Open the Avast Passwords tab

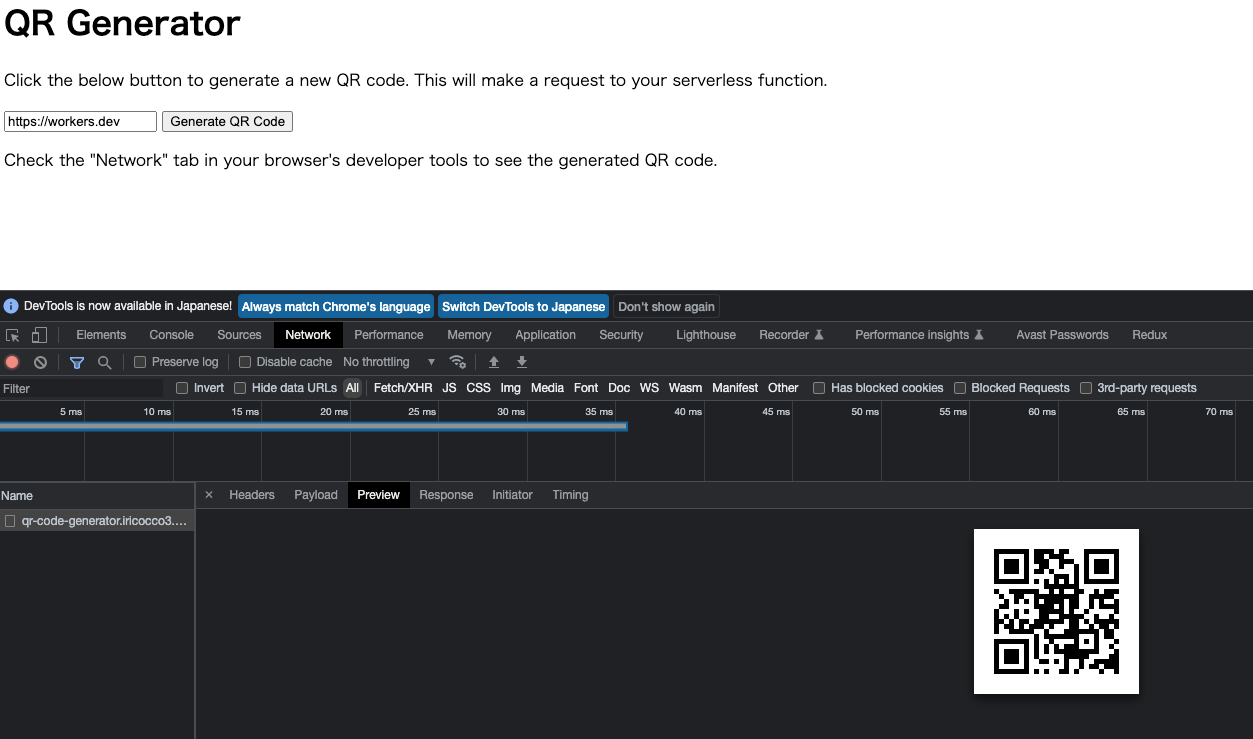1062,335
